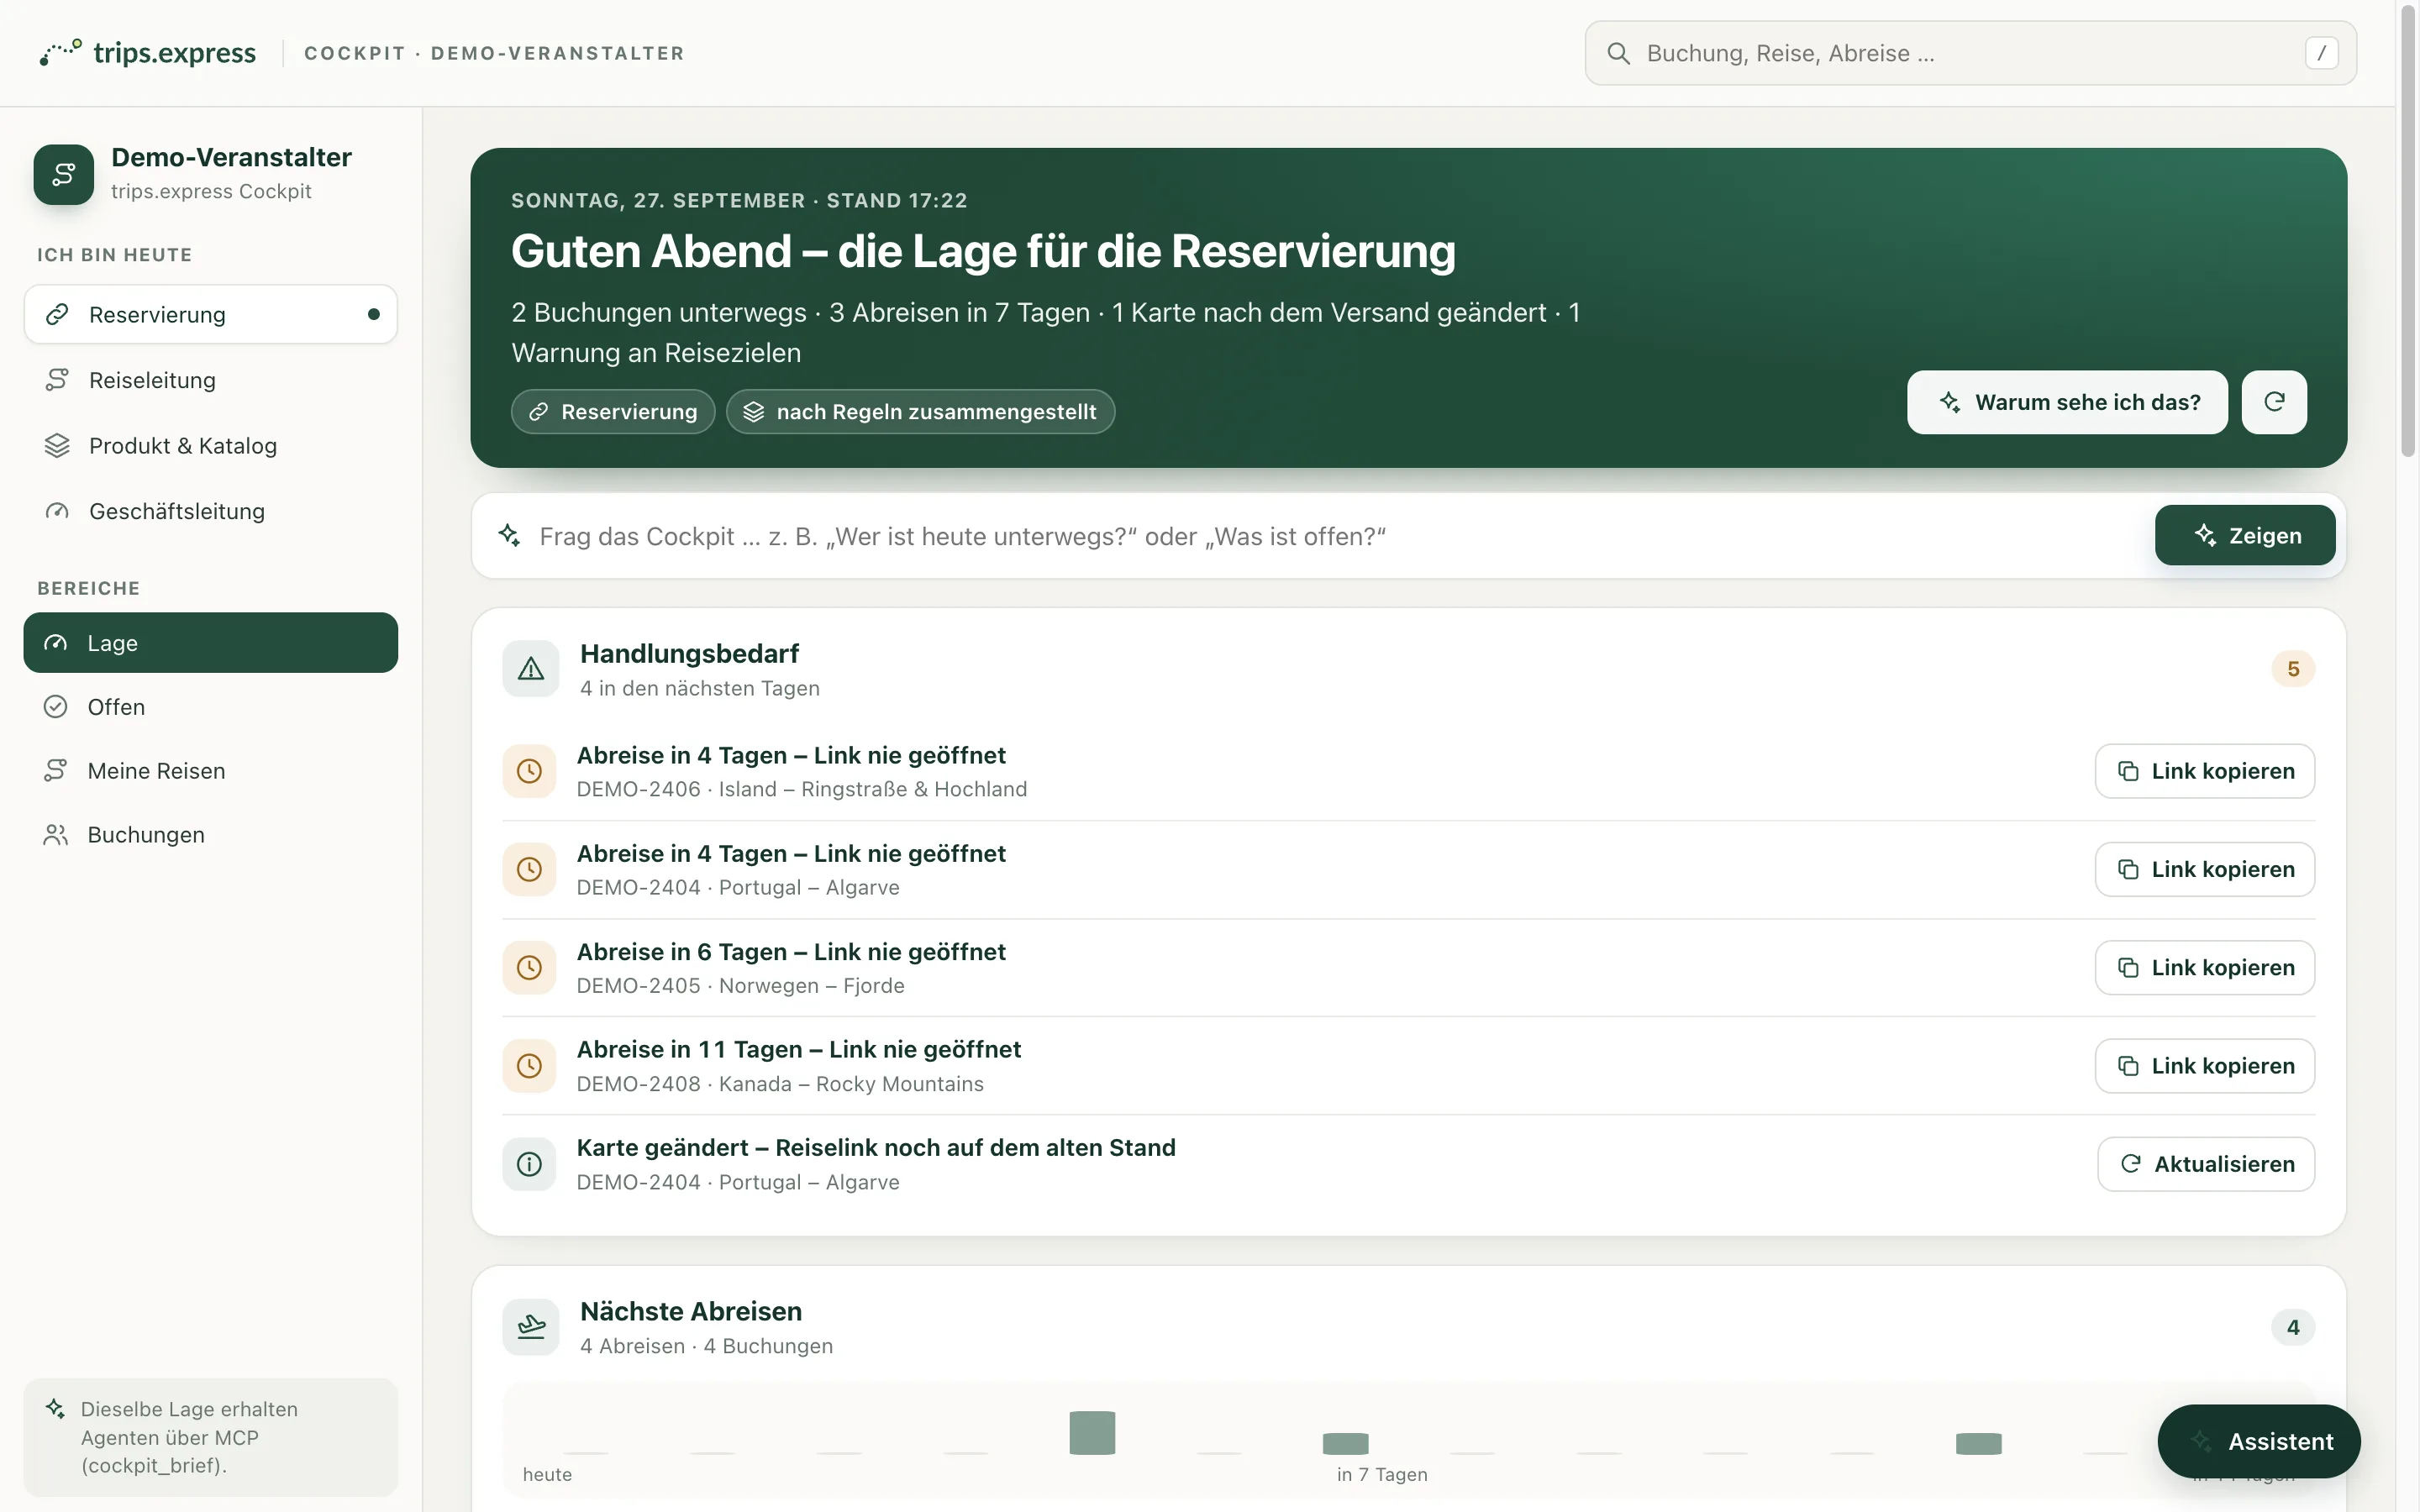Click the Nächste Abreisen departure plane icon
Viewport: 2420px width, 1512px height.
[x=531, y=1327]
